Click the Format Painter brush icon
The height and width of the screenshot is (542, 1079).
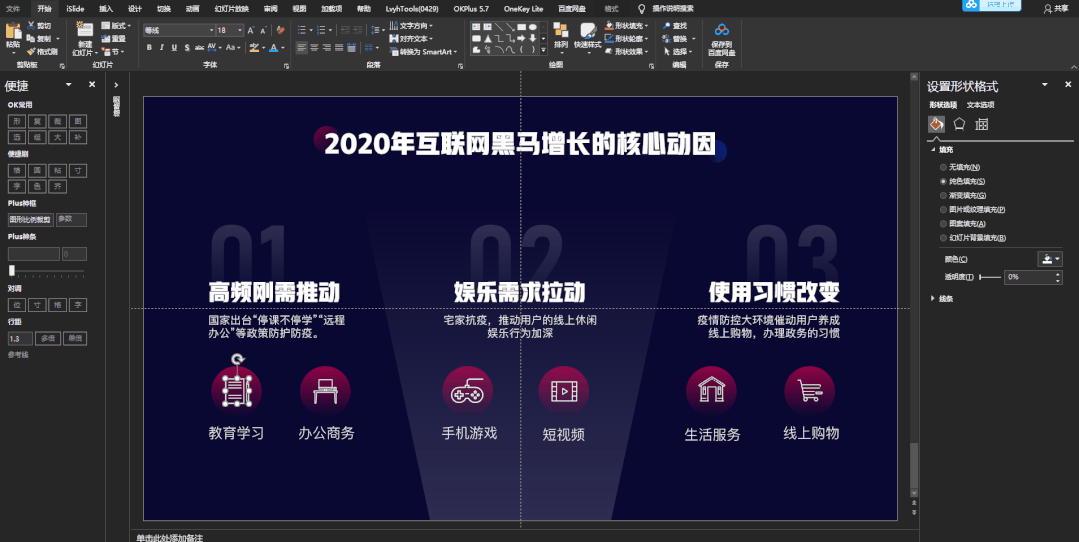tap(32, 52)
